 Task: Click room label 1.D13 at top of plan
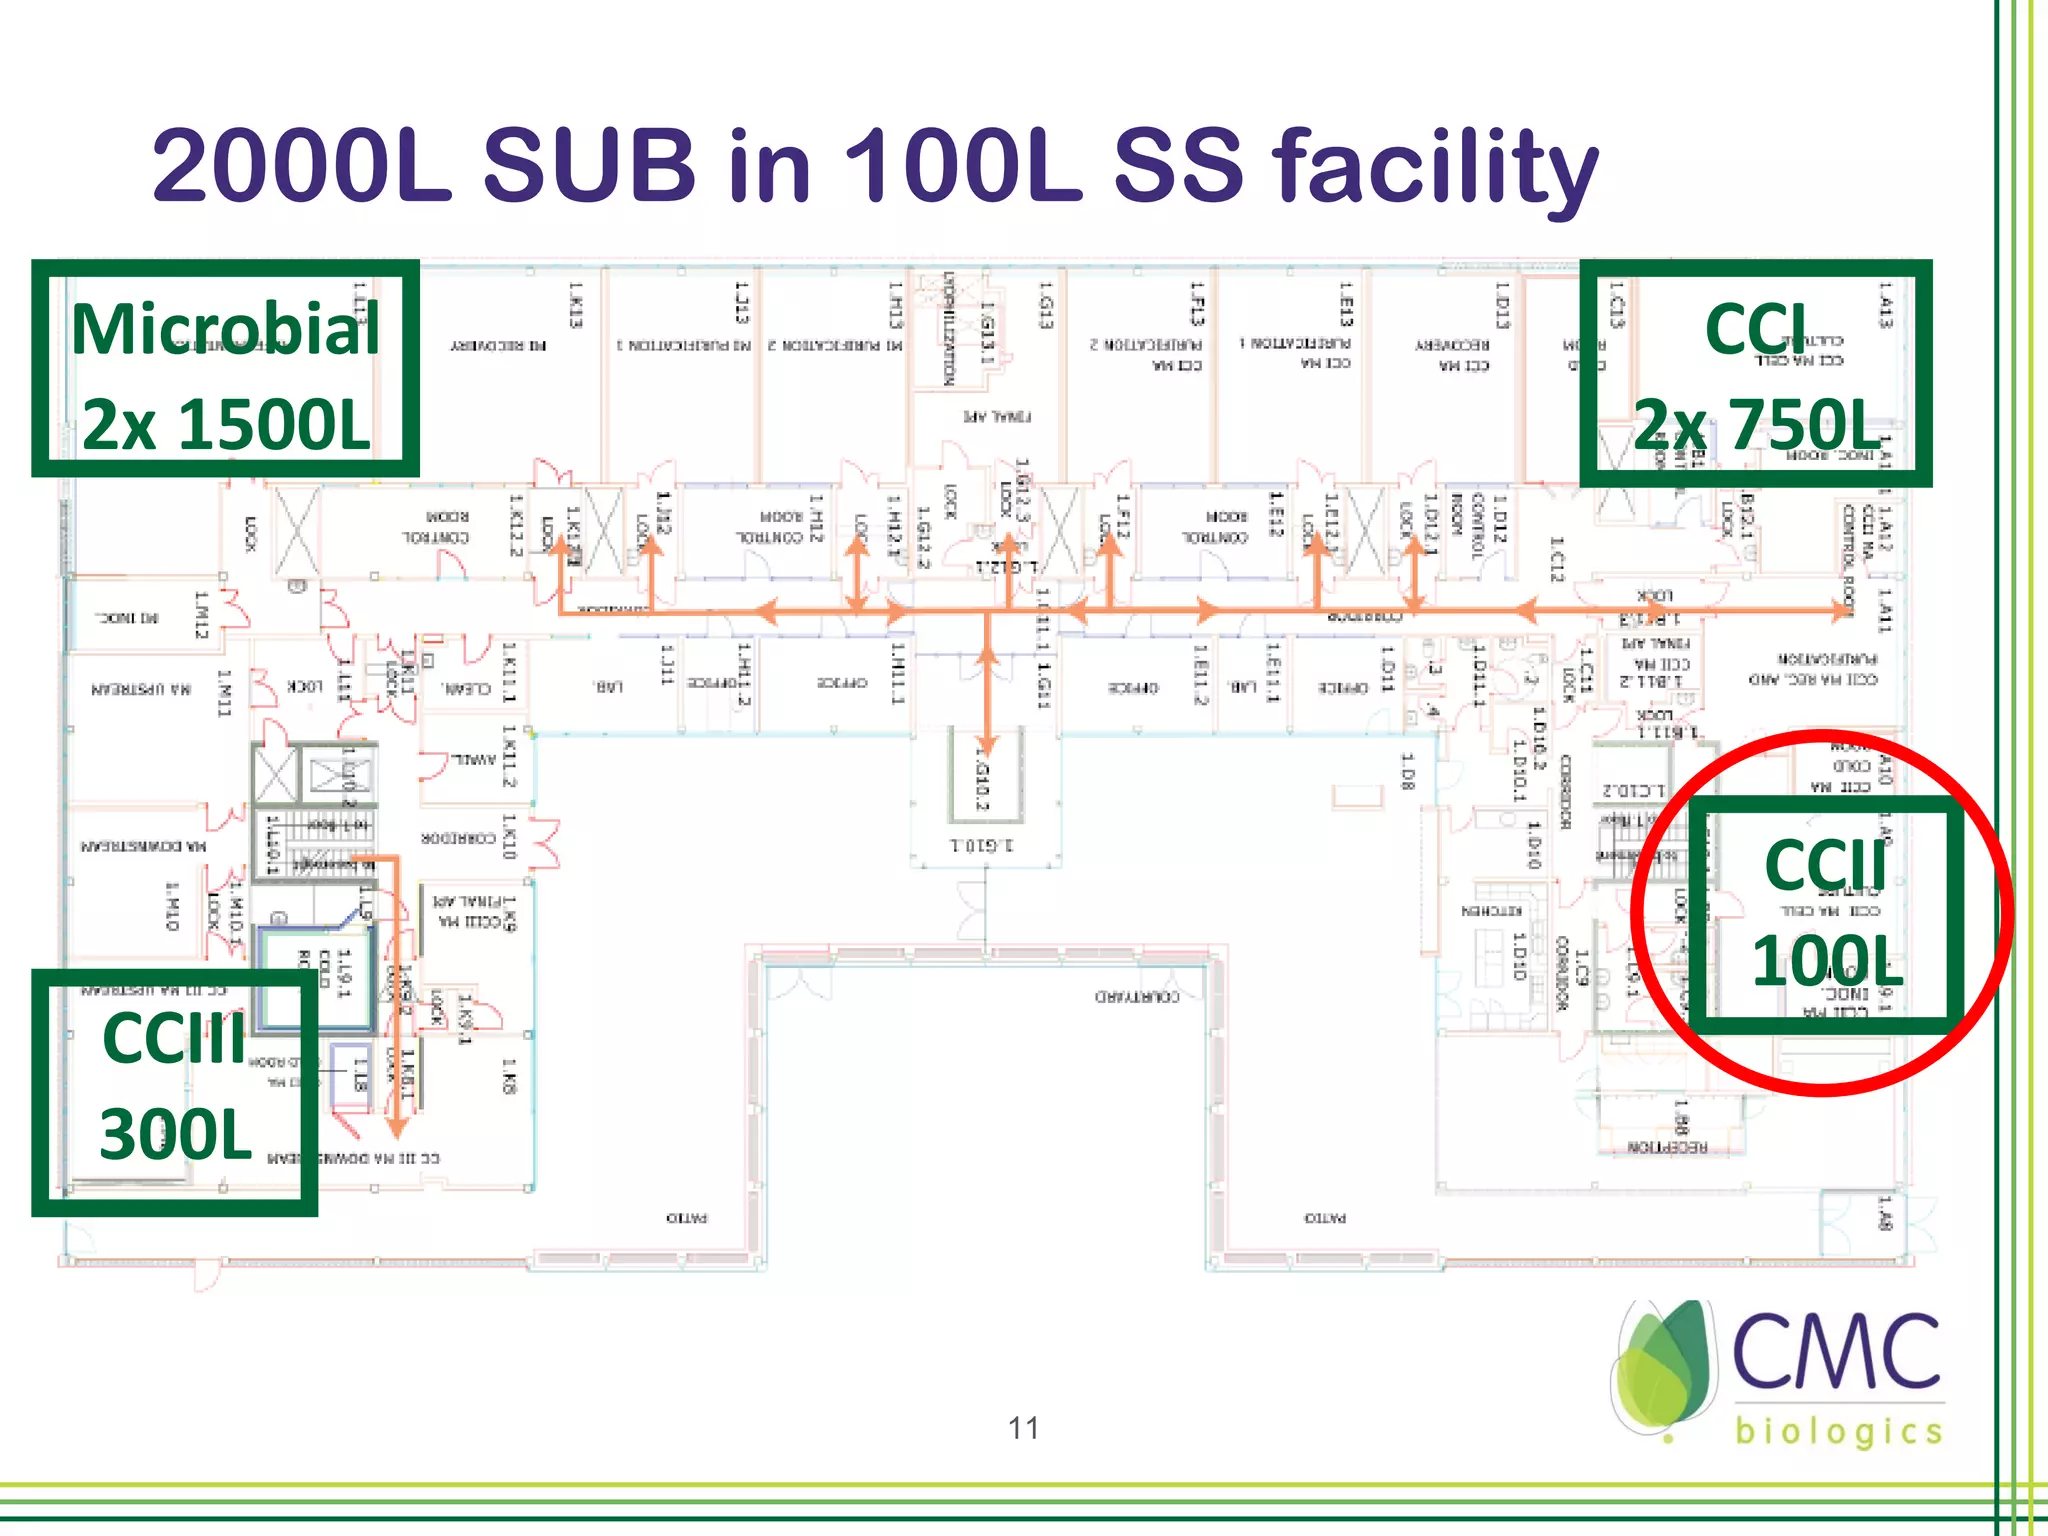point(1501,305)
